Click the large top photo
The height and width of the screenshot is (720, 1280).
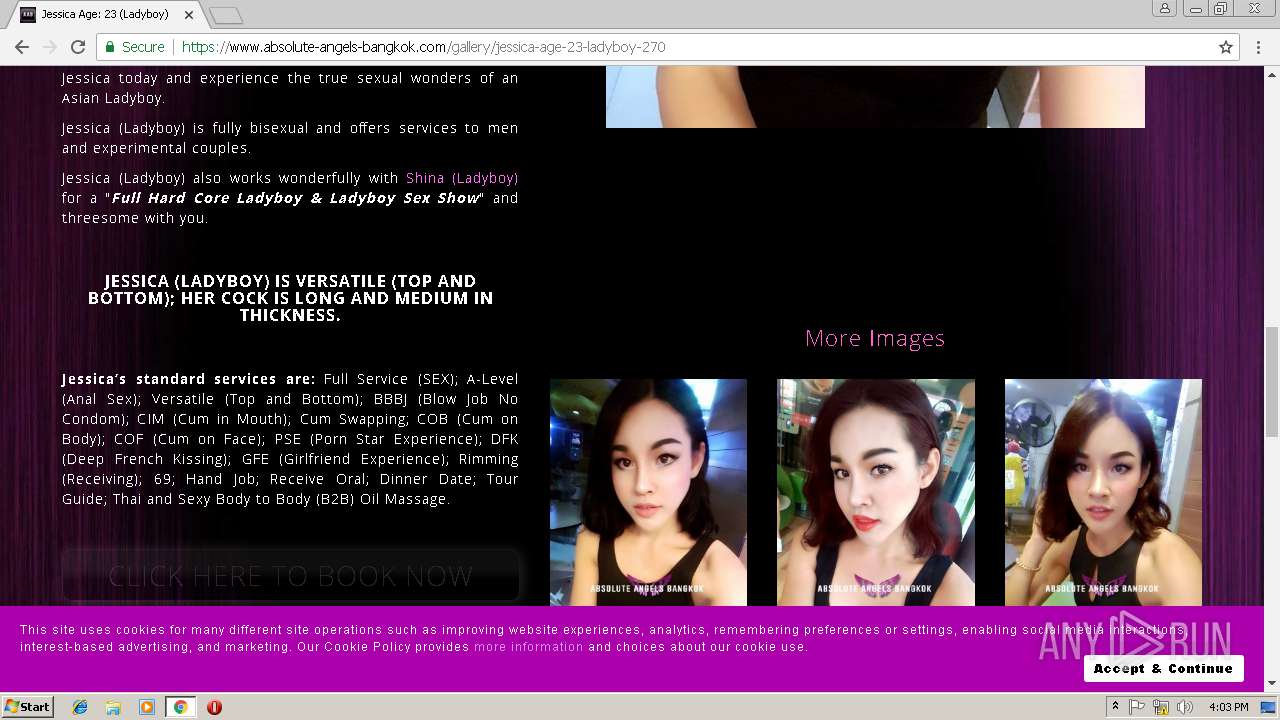click(x=875, y=97)
